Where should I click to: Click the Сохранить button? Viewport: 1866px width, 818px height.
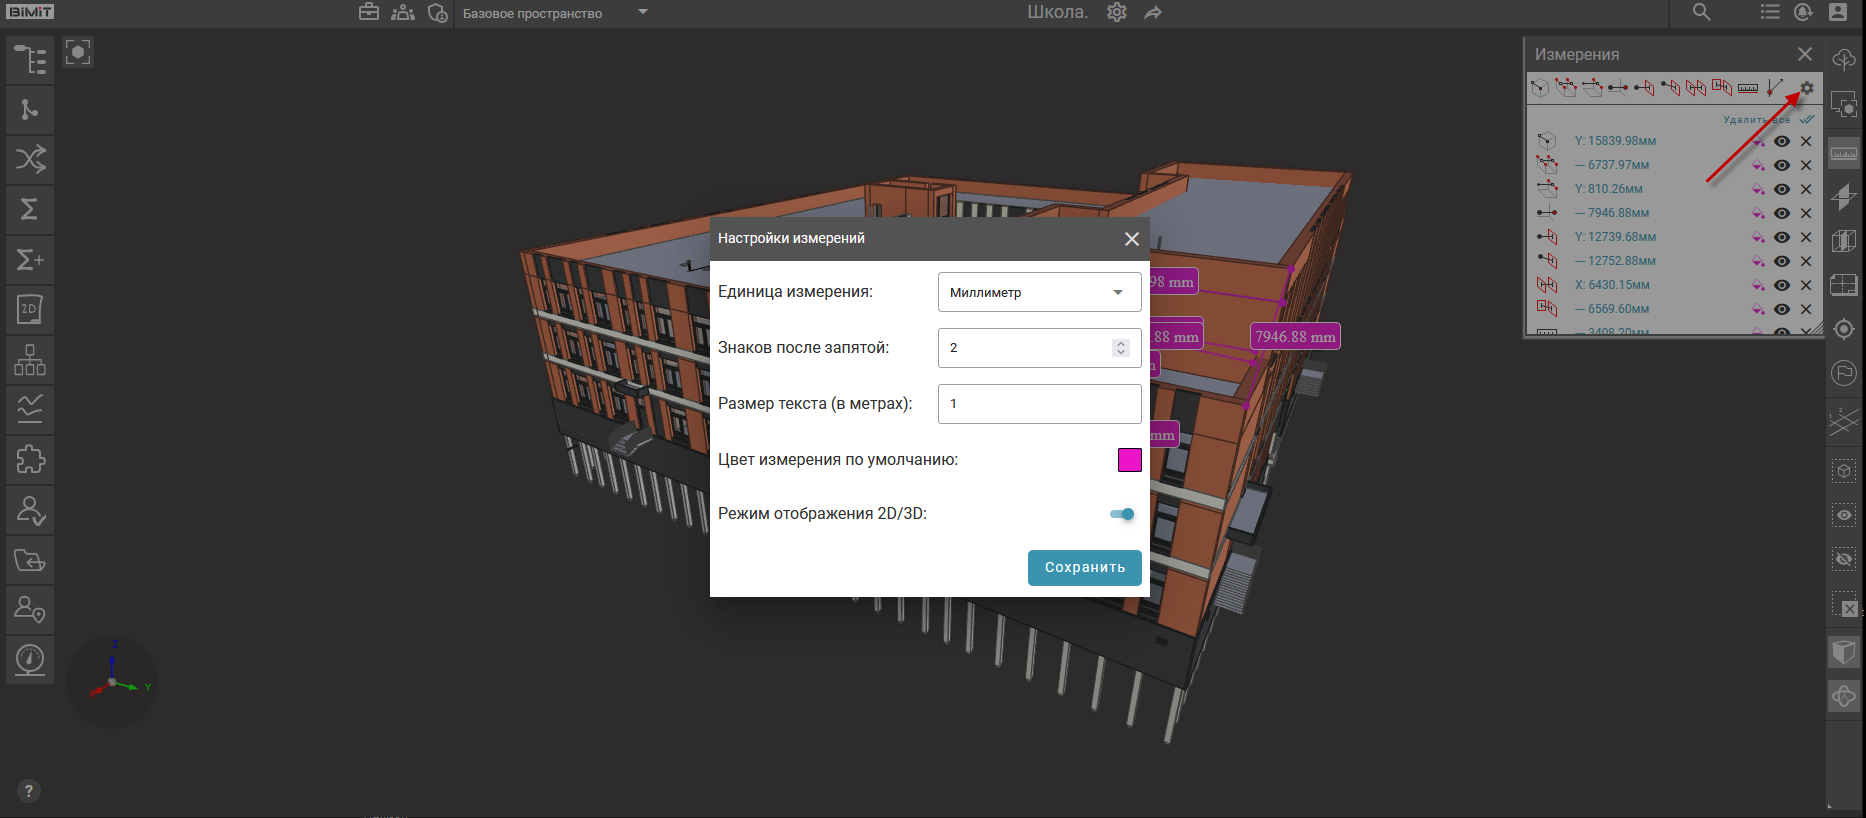tap(1084, 567)
